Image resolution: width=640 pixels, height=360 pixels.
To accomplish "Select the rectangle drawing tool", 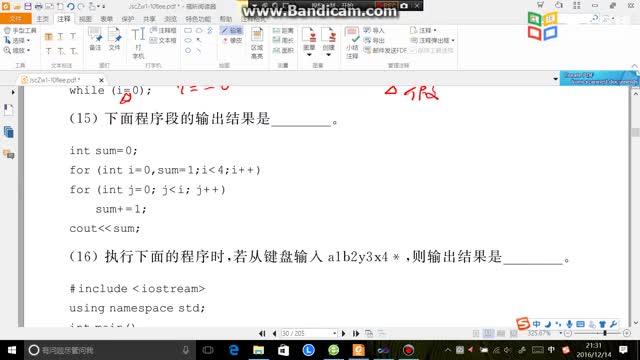I will pos(188,31).
